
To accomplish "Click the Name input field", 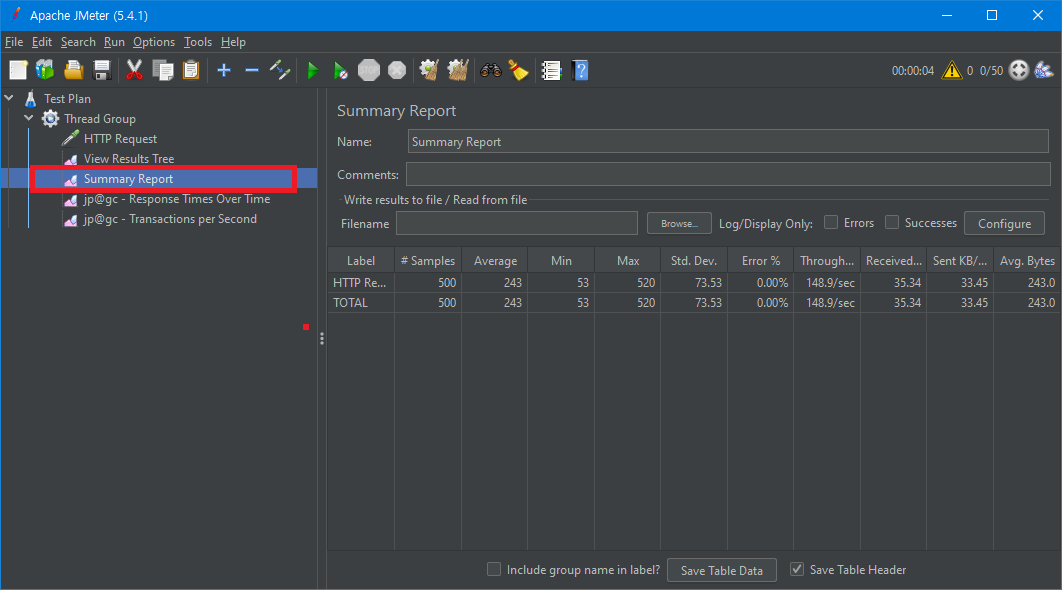I will [x=728, y=142].
